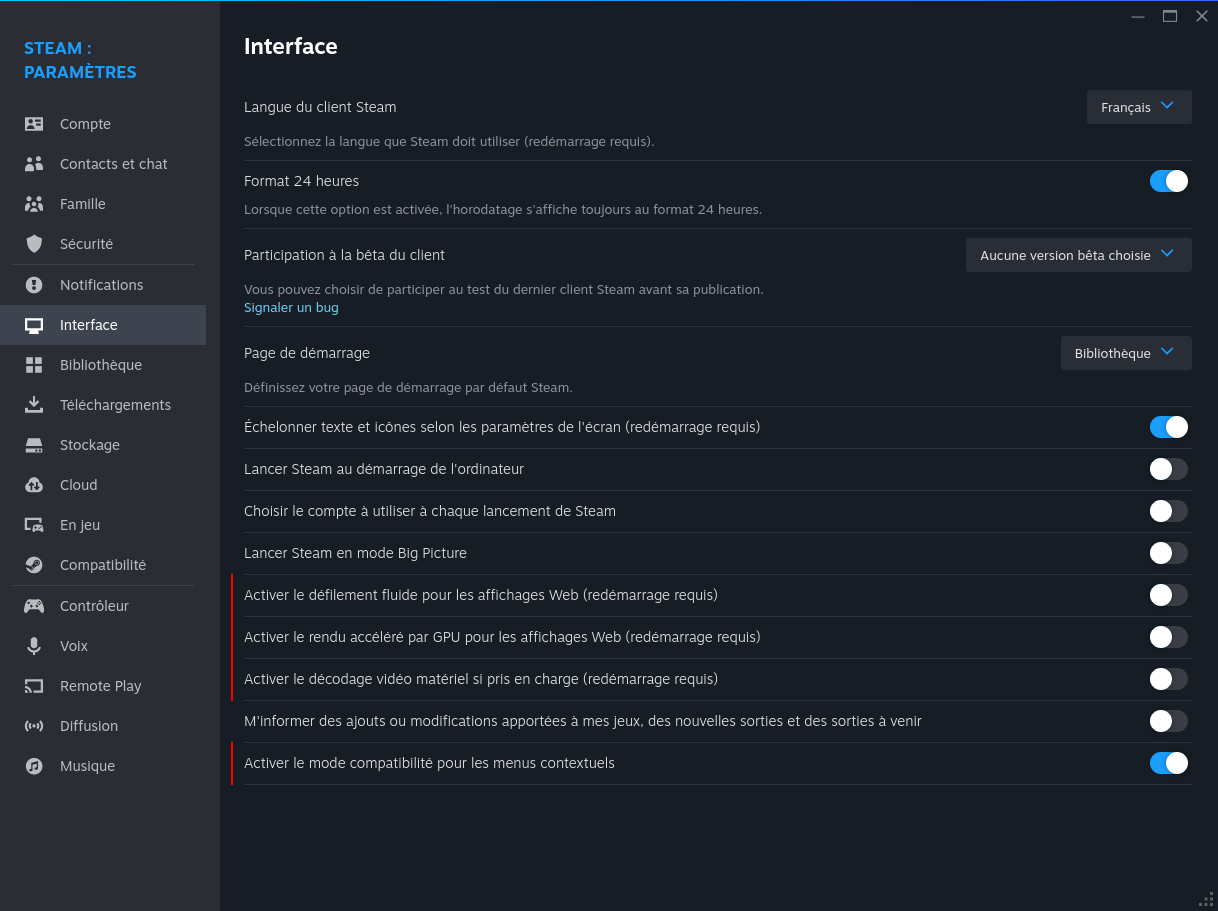Screen dimensions: 1218x911
Task: Toggle Choisir le compte à chaque lancement
Action: 1169,511
